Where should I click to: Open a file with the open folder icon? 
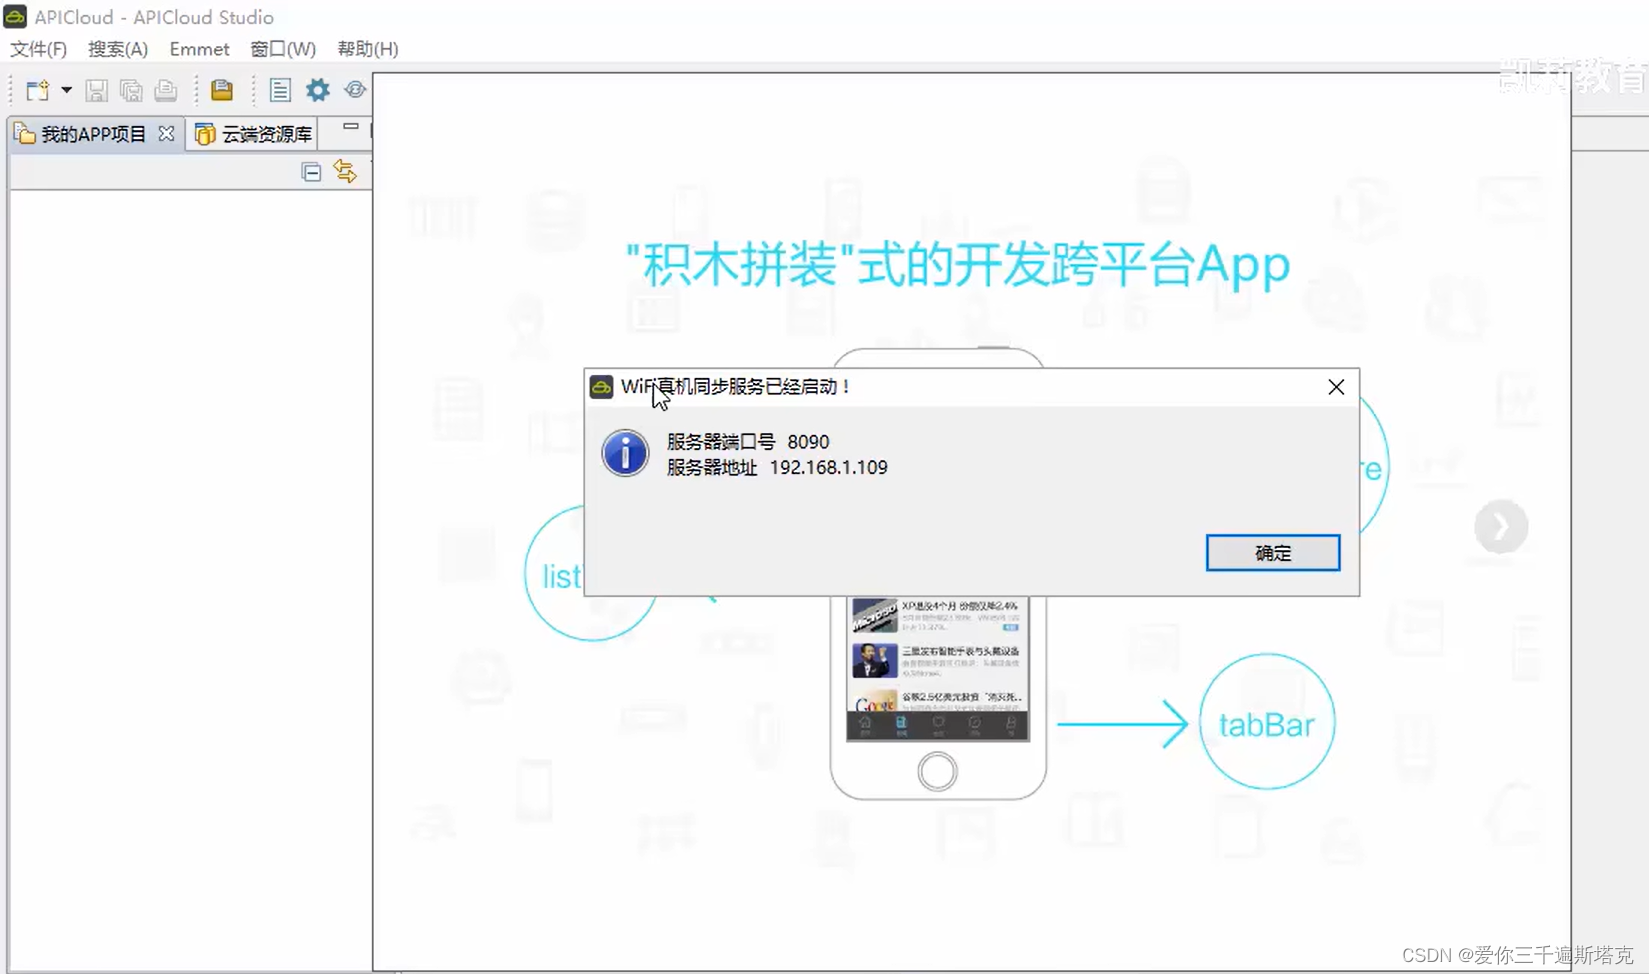click(x=221, y=90)
